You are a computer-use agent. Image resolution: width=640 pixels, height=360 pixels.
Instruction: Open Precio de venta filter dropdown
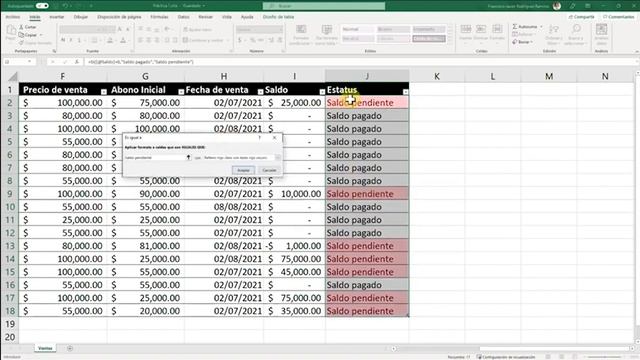click(x=103, y=92)
